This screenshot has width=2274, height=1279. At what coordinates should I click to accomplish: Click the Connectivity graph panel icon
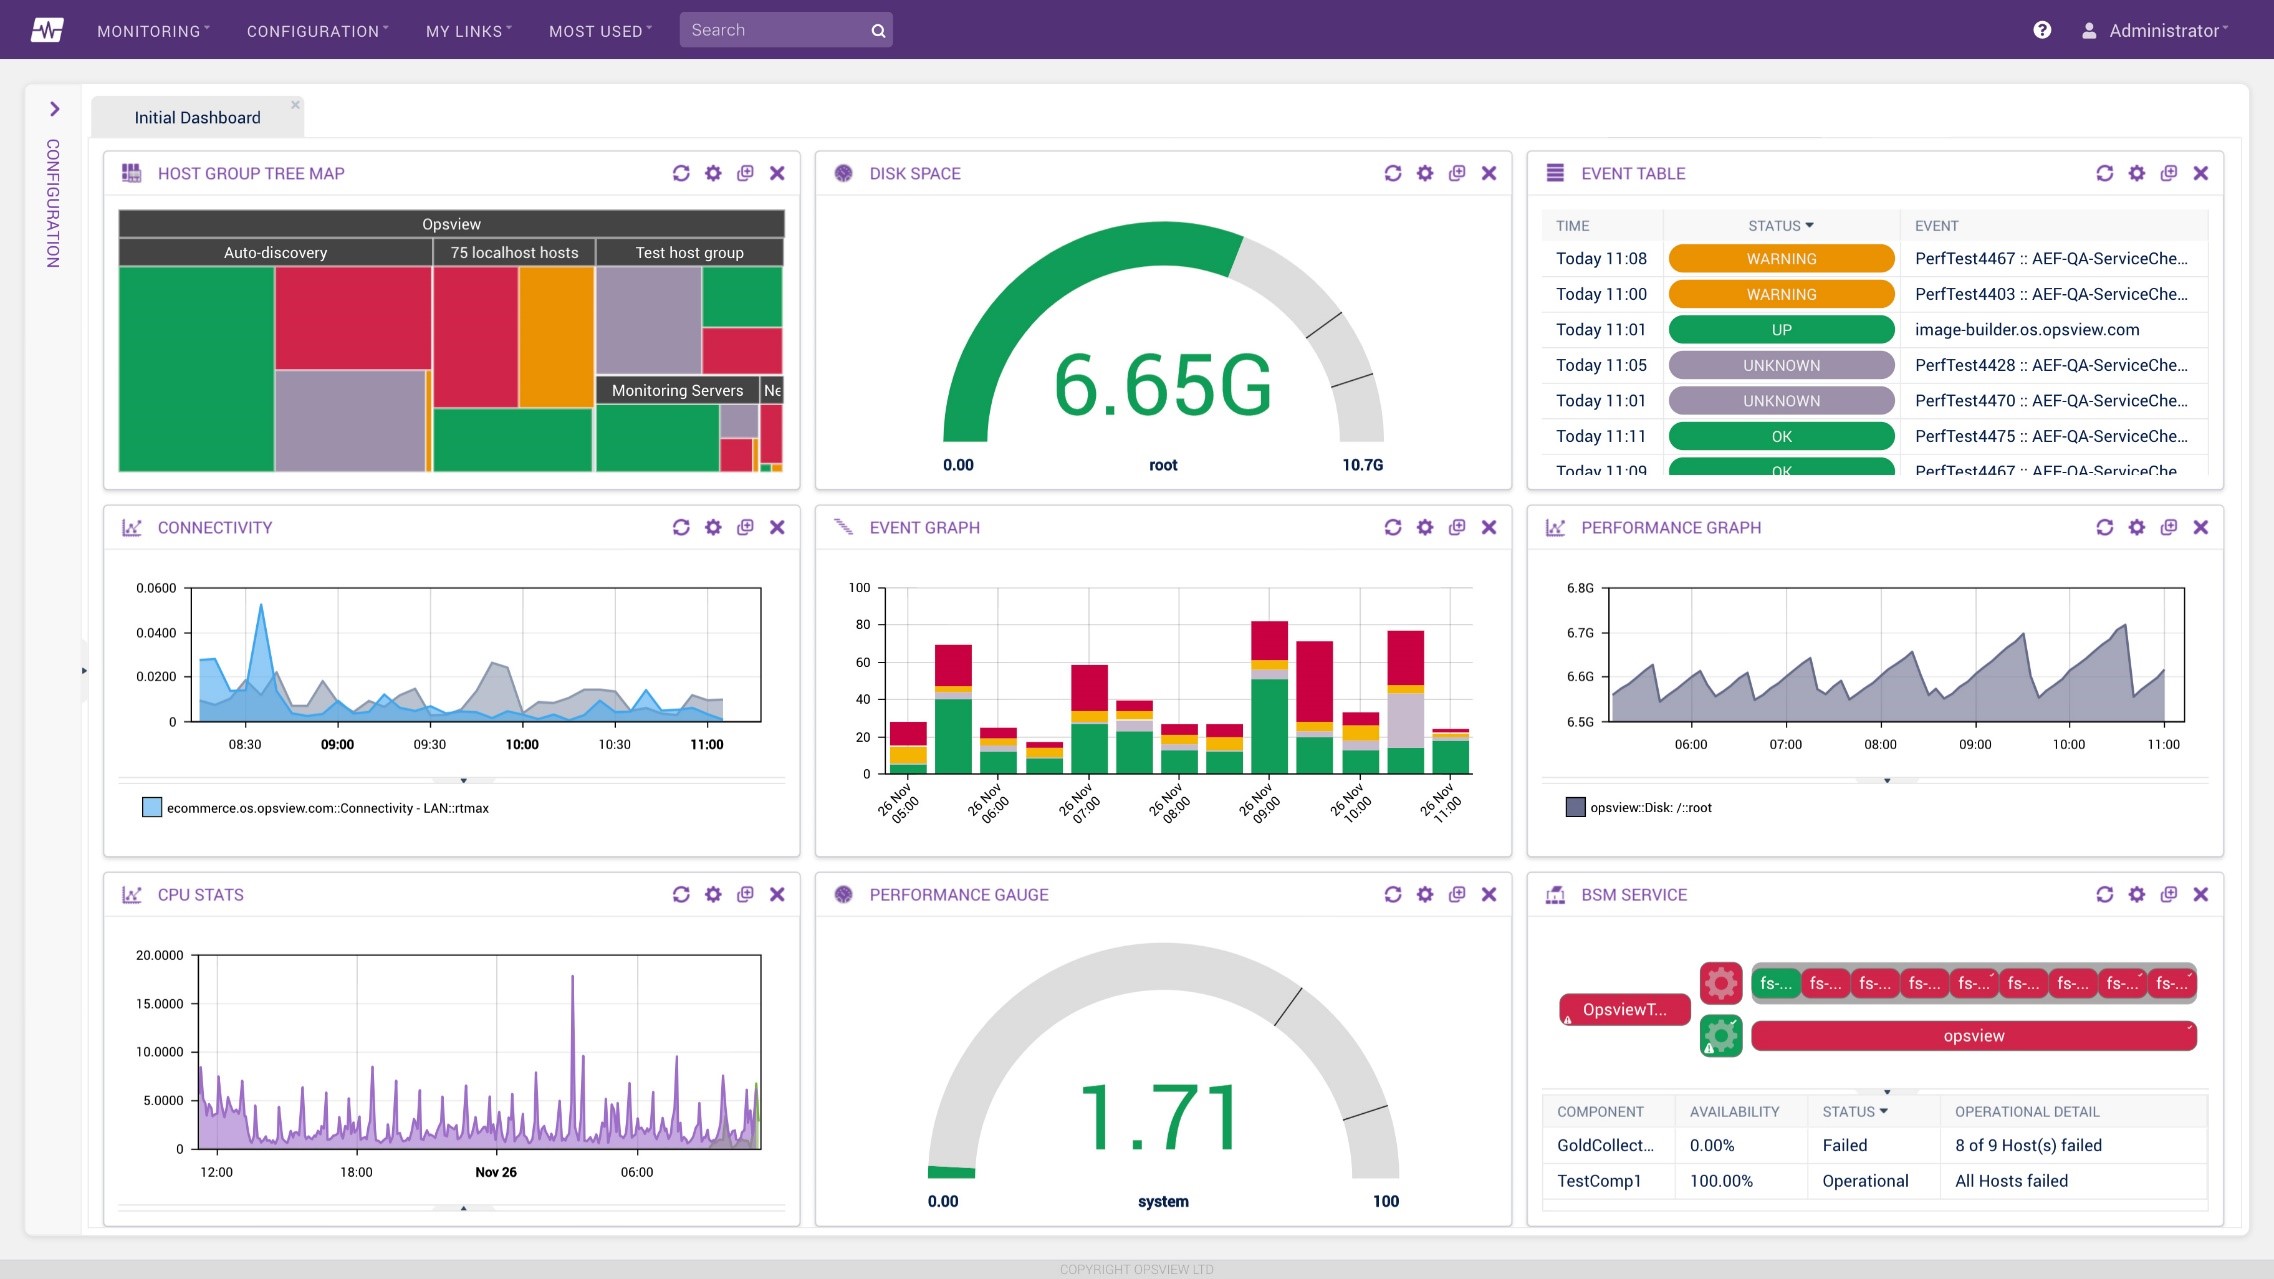pos(130,526)
